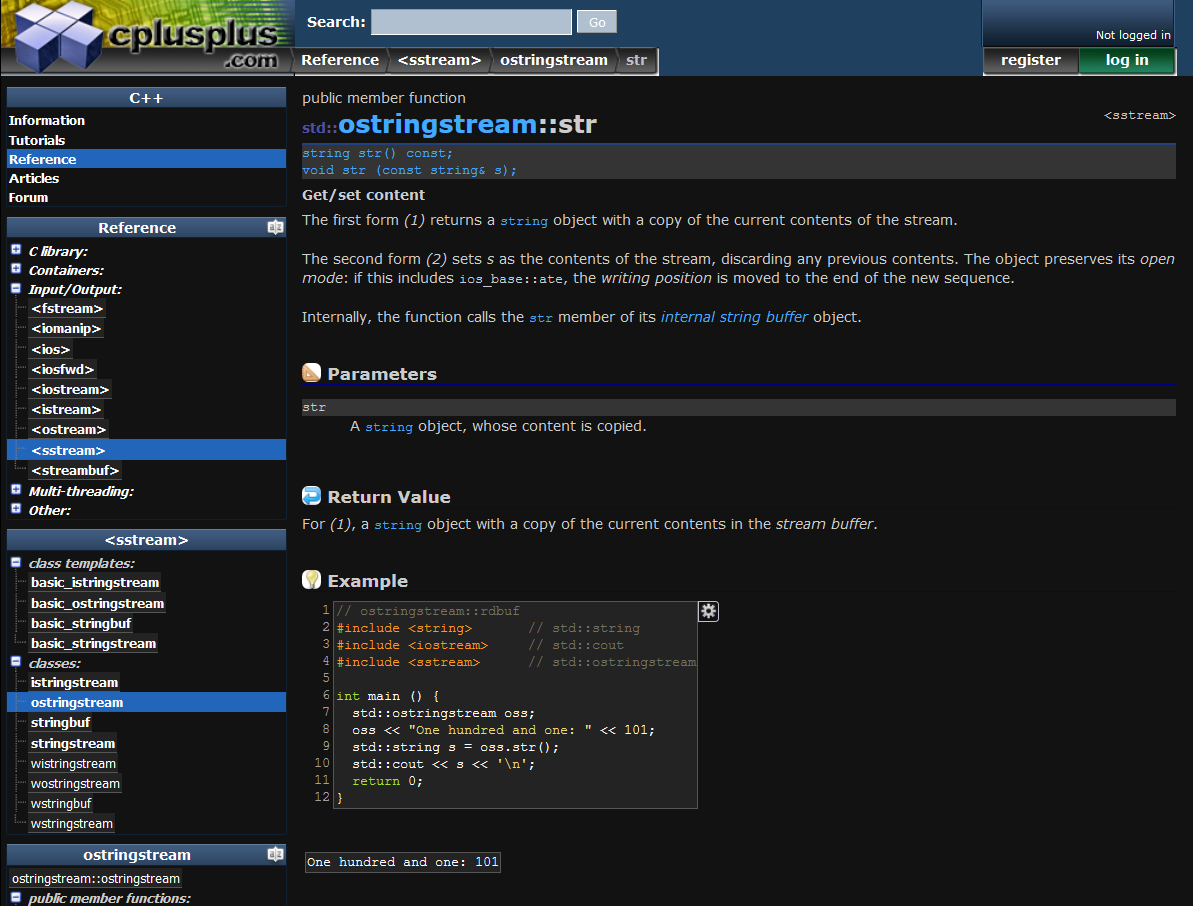Switch to the str breadcrumb tab
The image size is (1193, 906).
636,60
